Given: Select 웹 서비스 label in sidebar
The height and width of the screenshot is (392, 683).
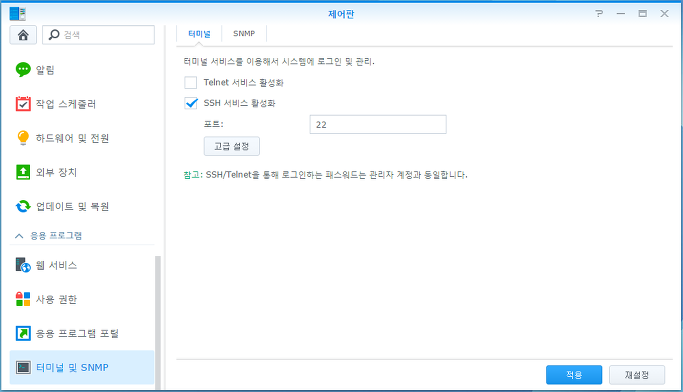Looking at the screenshot, I should click(56, 265).
